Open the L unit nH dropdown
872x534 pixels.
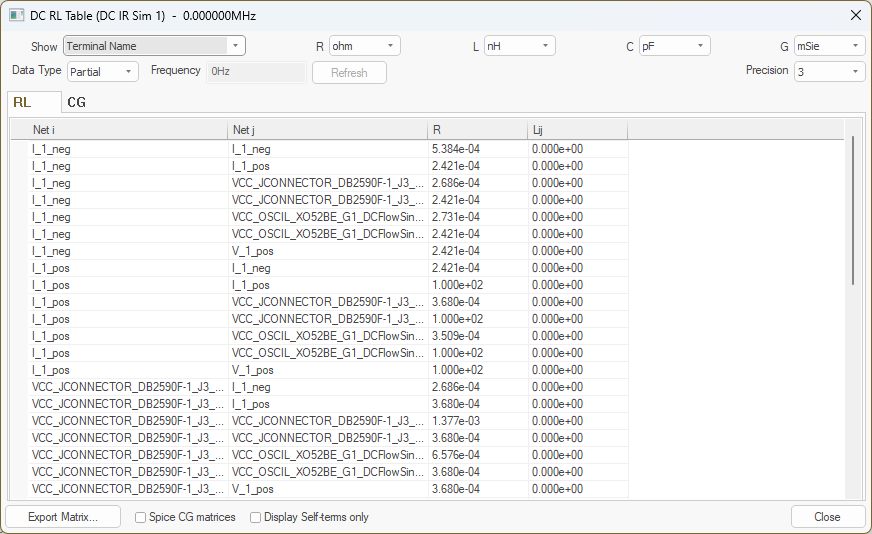pyautogui.click(x=519, y=46)
